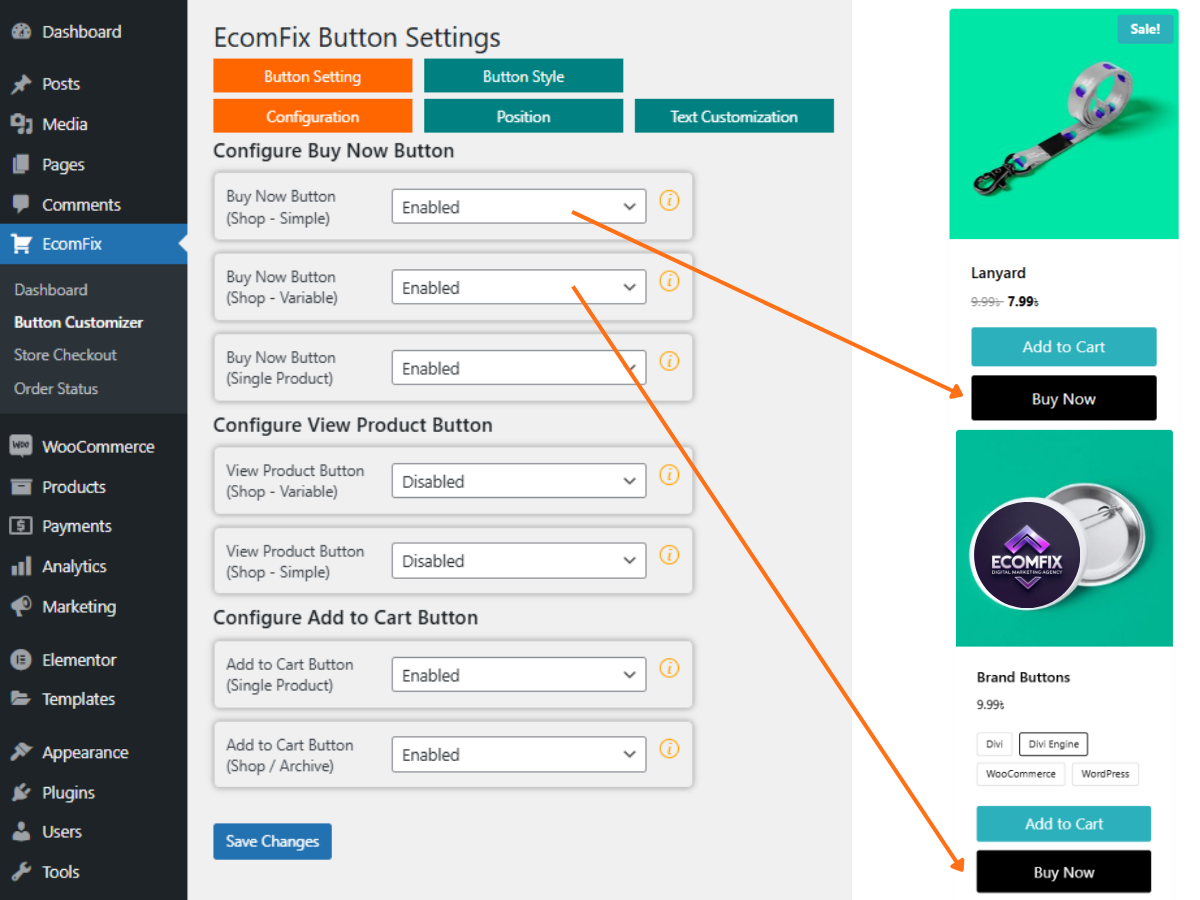Click info icon for View Product Shop Simple
1200x900 pixels.
[x=669, y=555]
